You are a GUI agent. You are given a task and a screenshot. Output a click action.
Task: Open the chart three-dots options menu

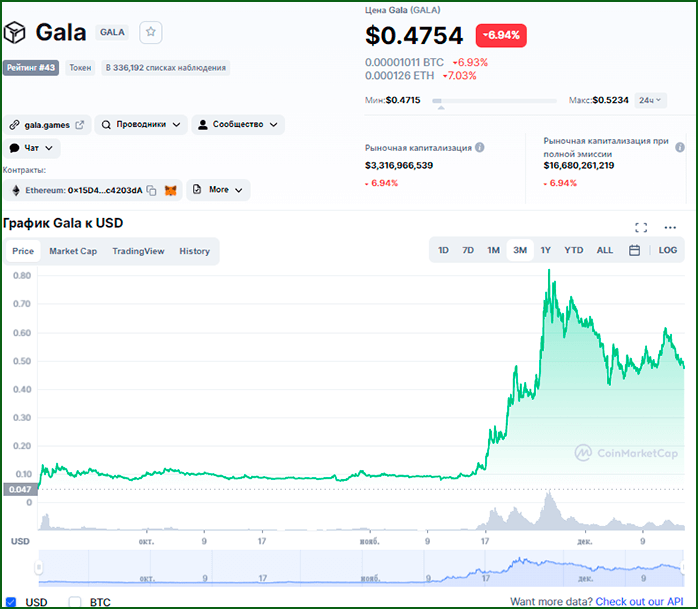click(670, 227)
